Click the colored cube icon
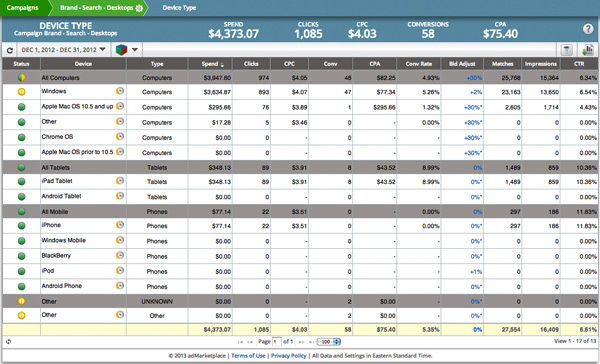The height and width of the screenshot is (364, 600). (121, 50)
